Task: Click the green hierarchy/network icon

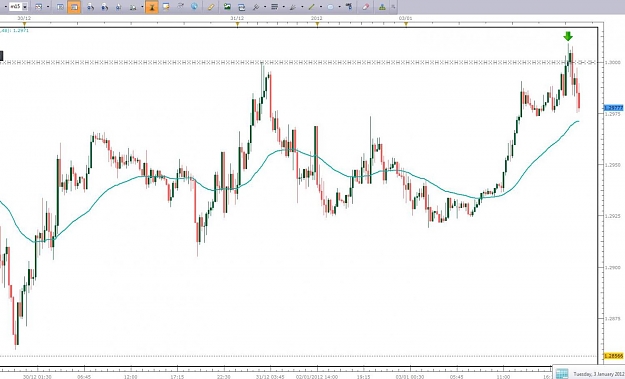Action: 382,7
